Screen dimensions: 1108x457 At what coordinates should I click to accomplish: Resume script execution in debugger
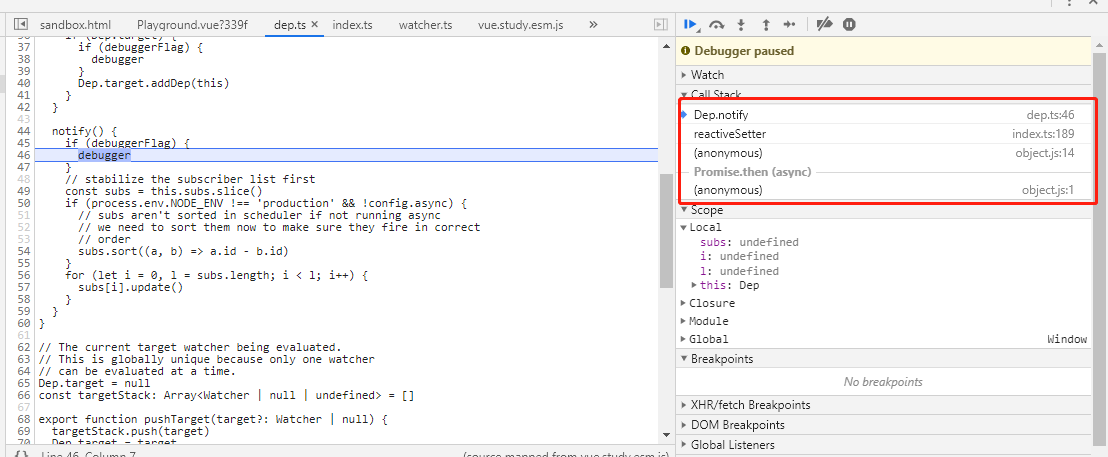690,24
